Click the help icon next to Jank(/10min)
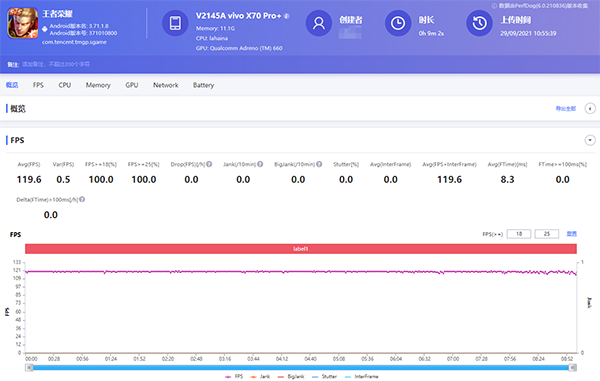Viewport: 600px width, 381px height. [x=260, y=164]
